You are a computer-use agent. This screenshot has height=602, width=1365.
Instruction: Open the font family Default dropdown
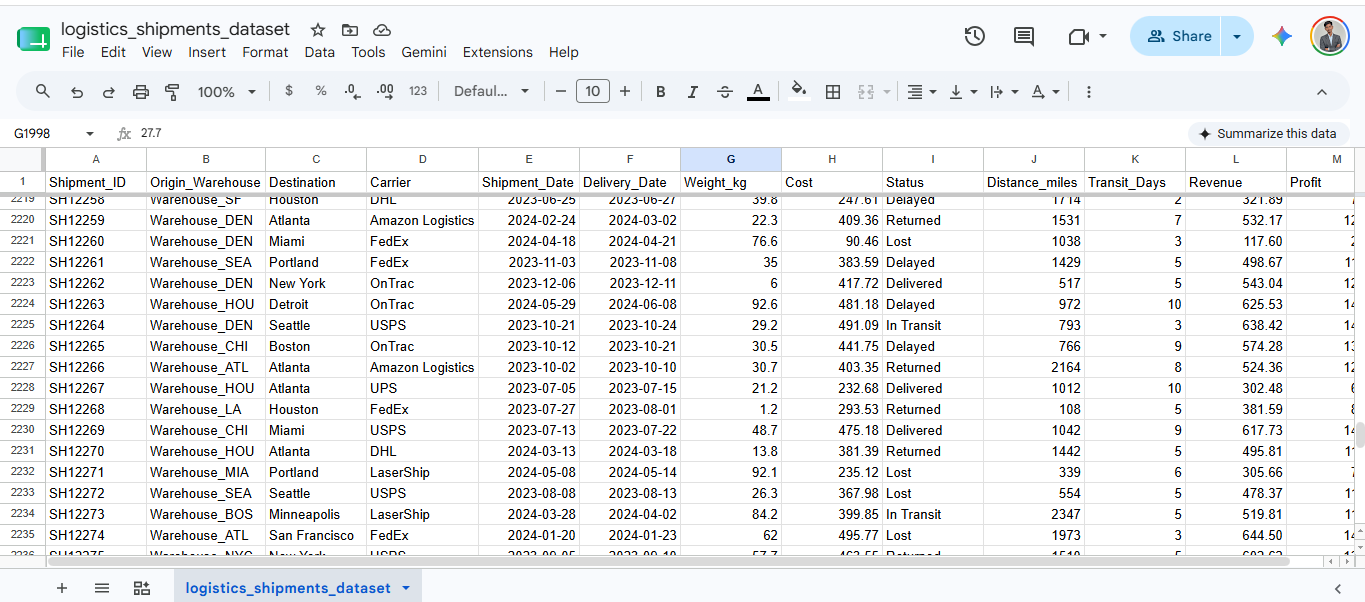point(492,91)
